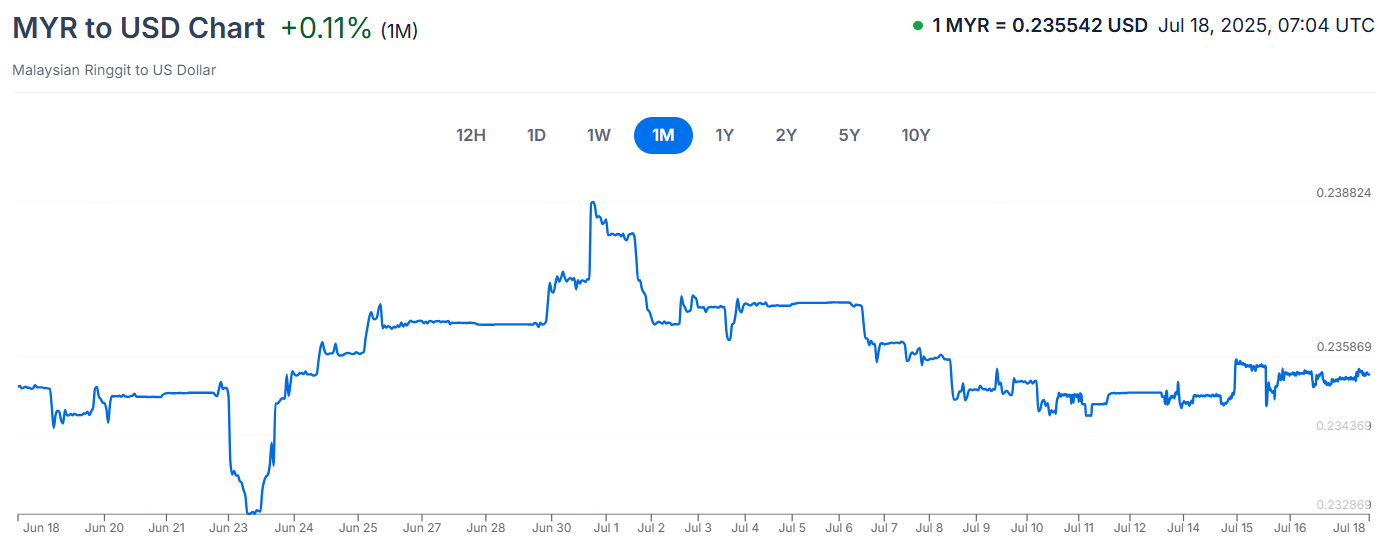Select the 1D time range

click(x=536, y=135)
